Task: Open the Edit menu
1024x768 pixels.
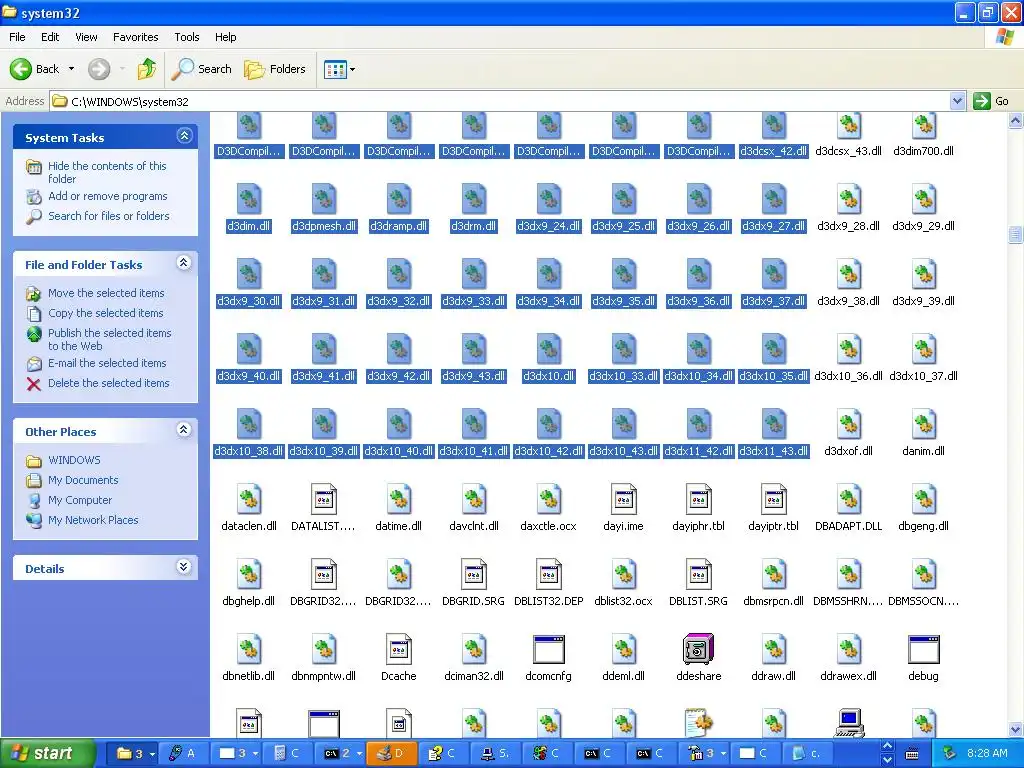Action: click(x=50, y=37)
